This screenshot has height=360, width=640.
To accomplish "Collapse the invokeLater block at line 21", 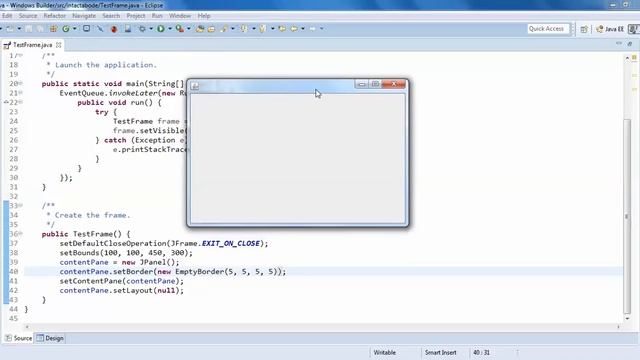I will (20, 93).
